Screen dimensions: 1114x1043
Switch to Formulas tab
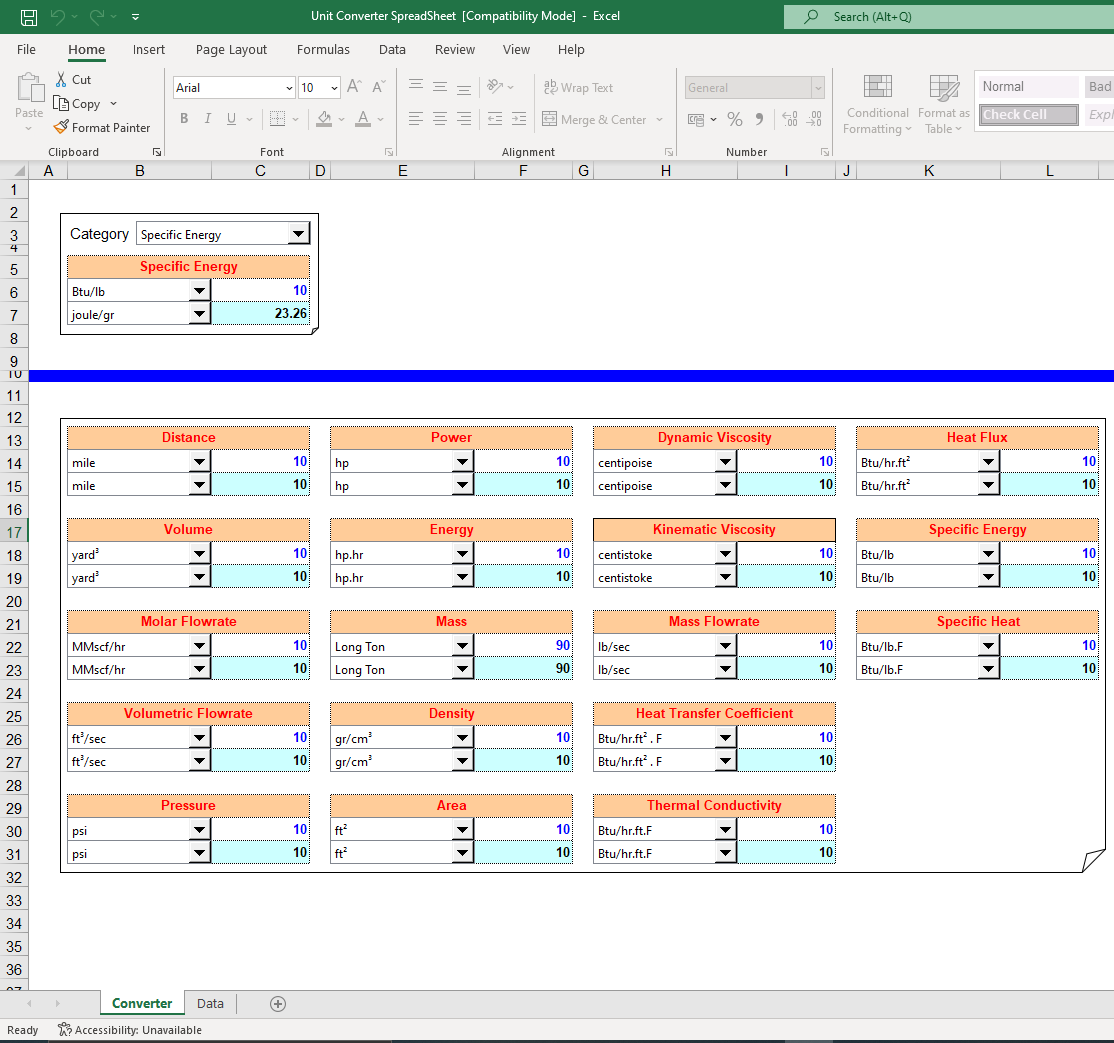tap(323, 50)
